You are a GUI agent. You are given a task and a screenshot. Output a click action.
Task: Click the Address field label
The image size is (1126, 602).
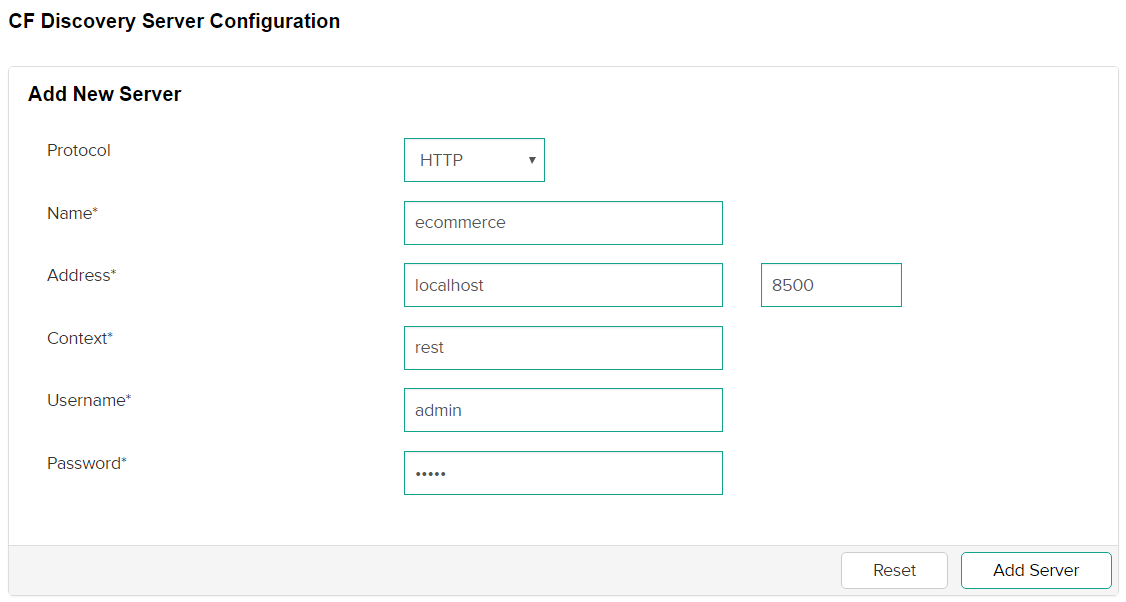click(78, 275)
